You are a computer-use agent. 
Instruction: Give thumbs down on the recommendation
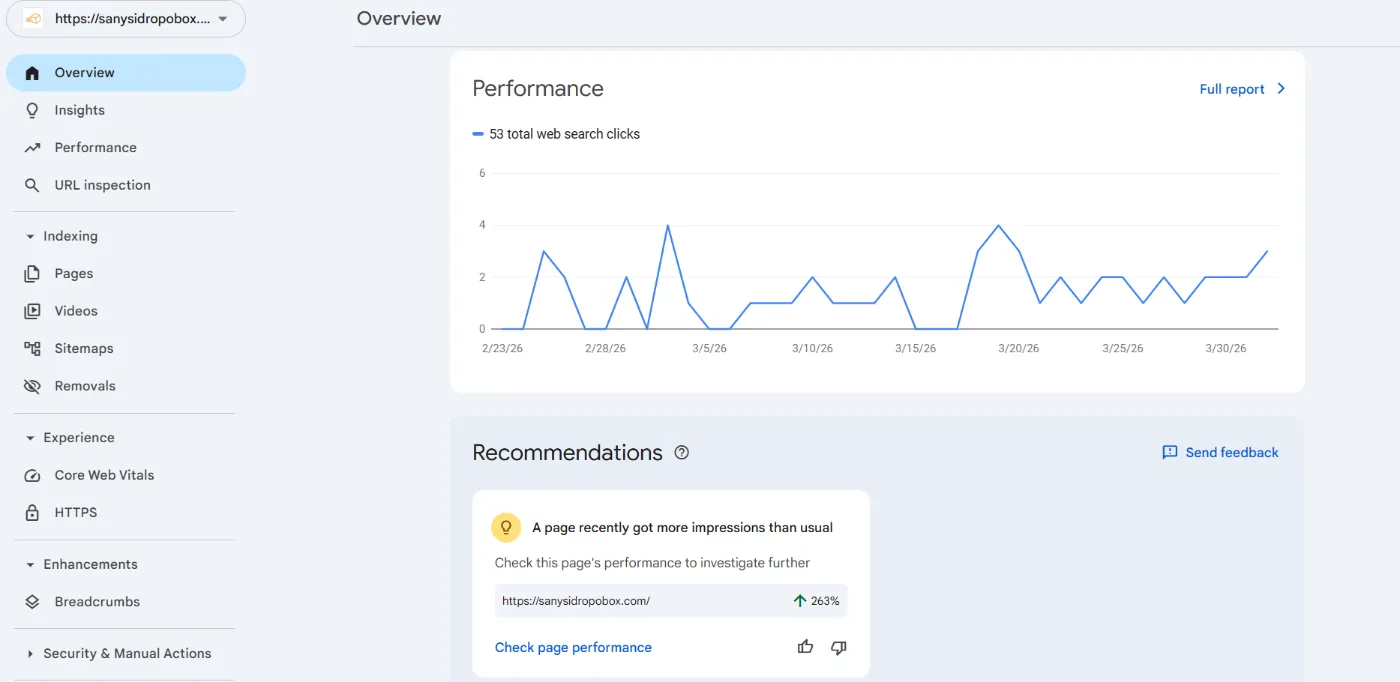coord(838,647)
